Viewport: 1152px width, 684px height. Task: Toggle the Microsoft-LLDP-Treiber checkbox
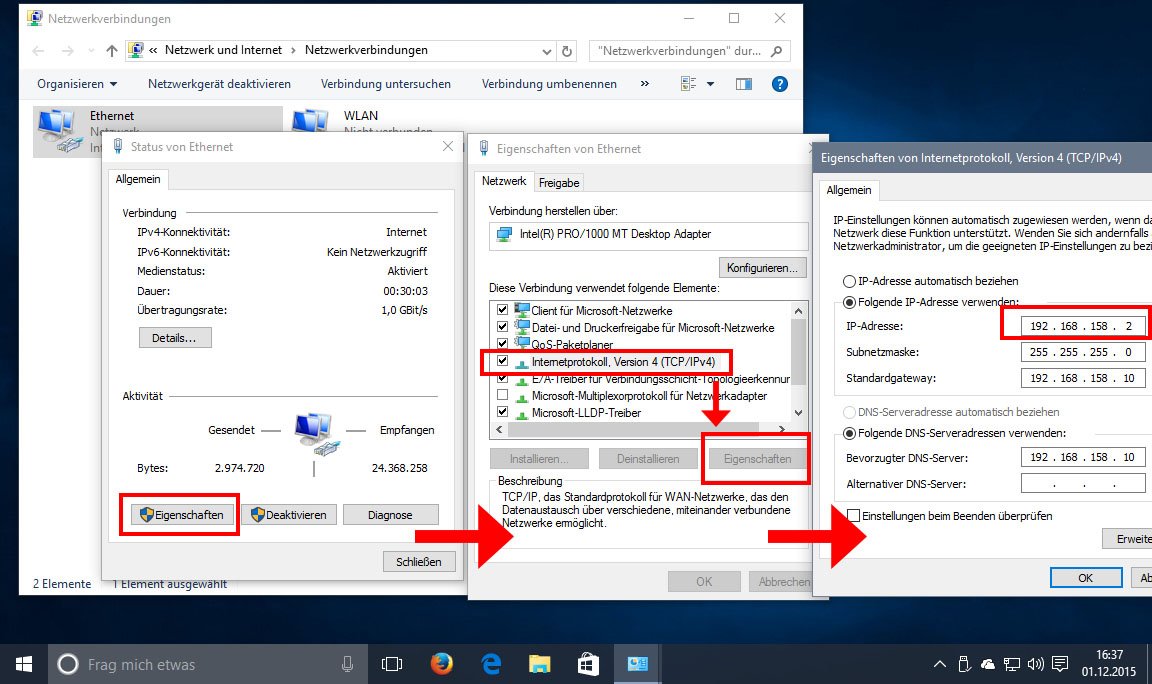pyautogui.click(x=503, y=412)
